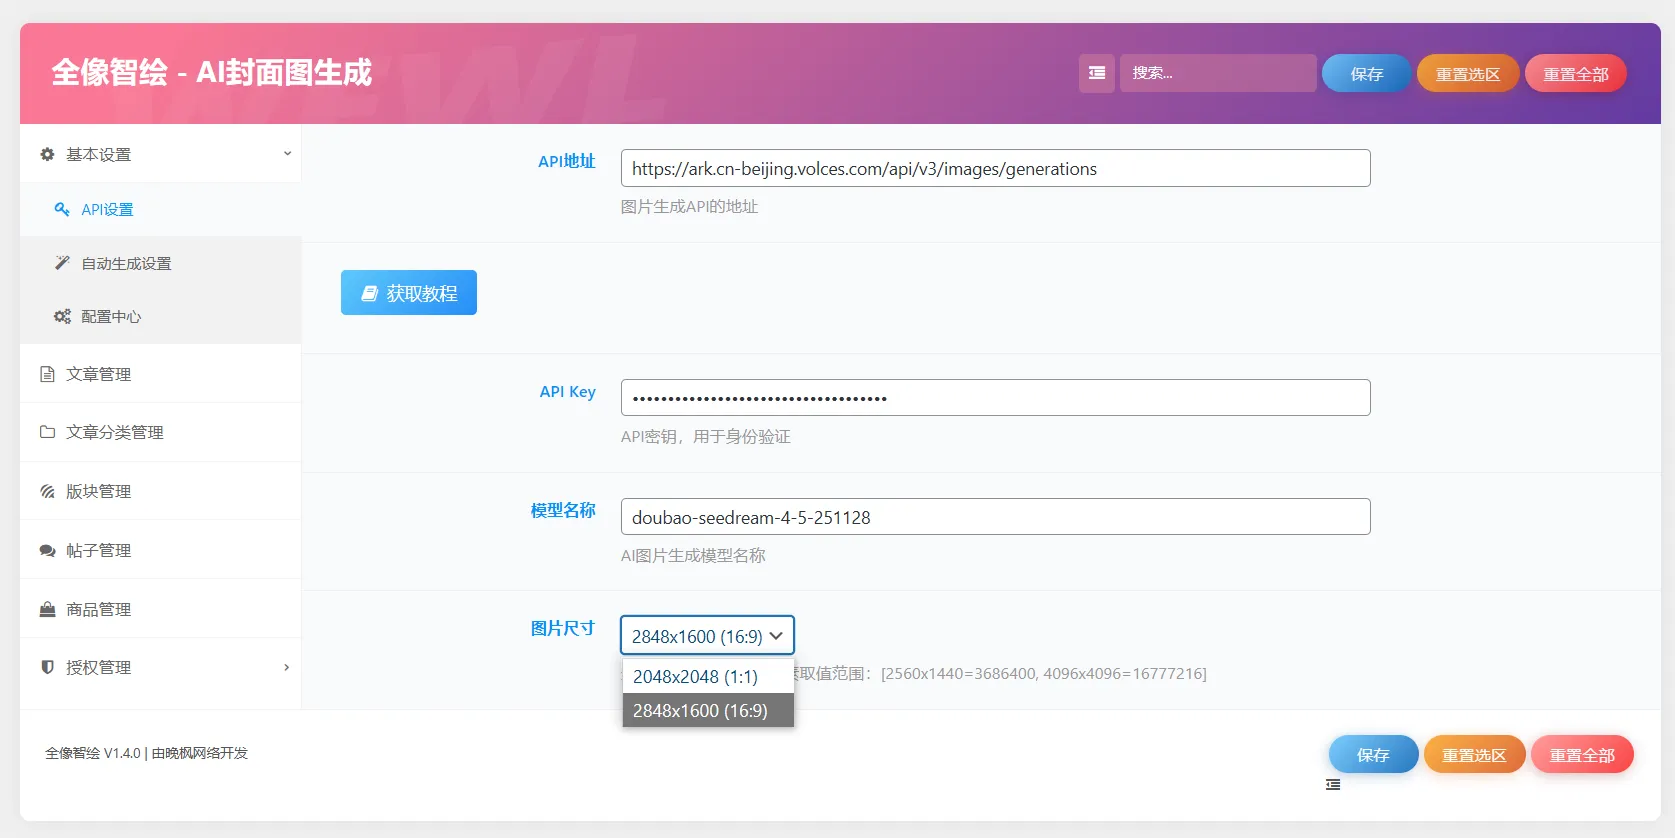1675x838 pixels.
Task: Click the shield icon for 授权管理
Action: coord(47,667)
